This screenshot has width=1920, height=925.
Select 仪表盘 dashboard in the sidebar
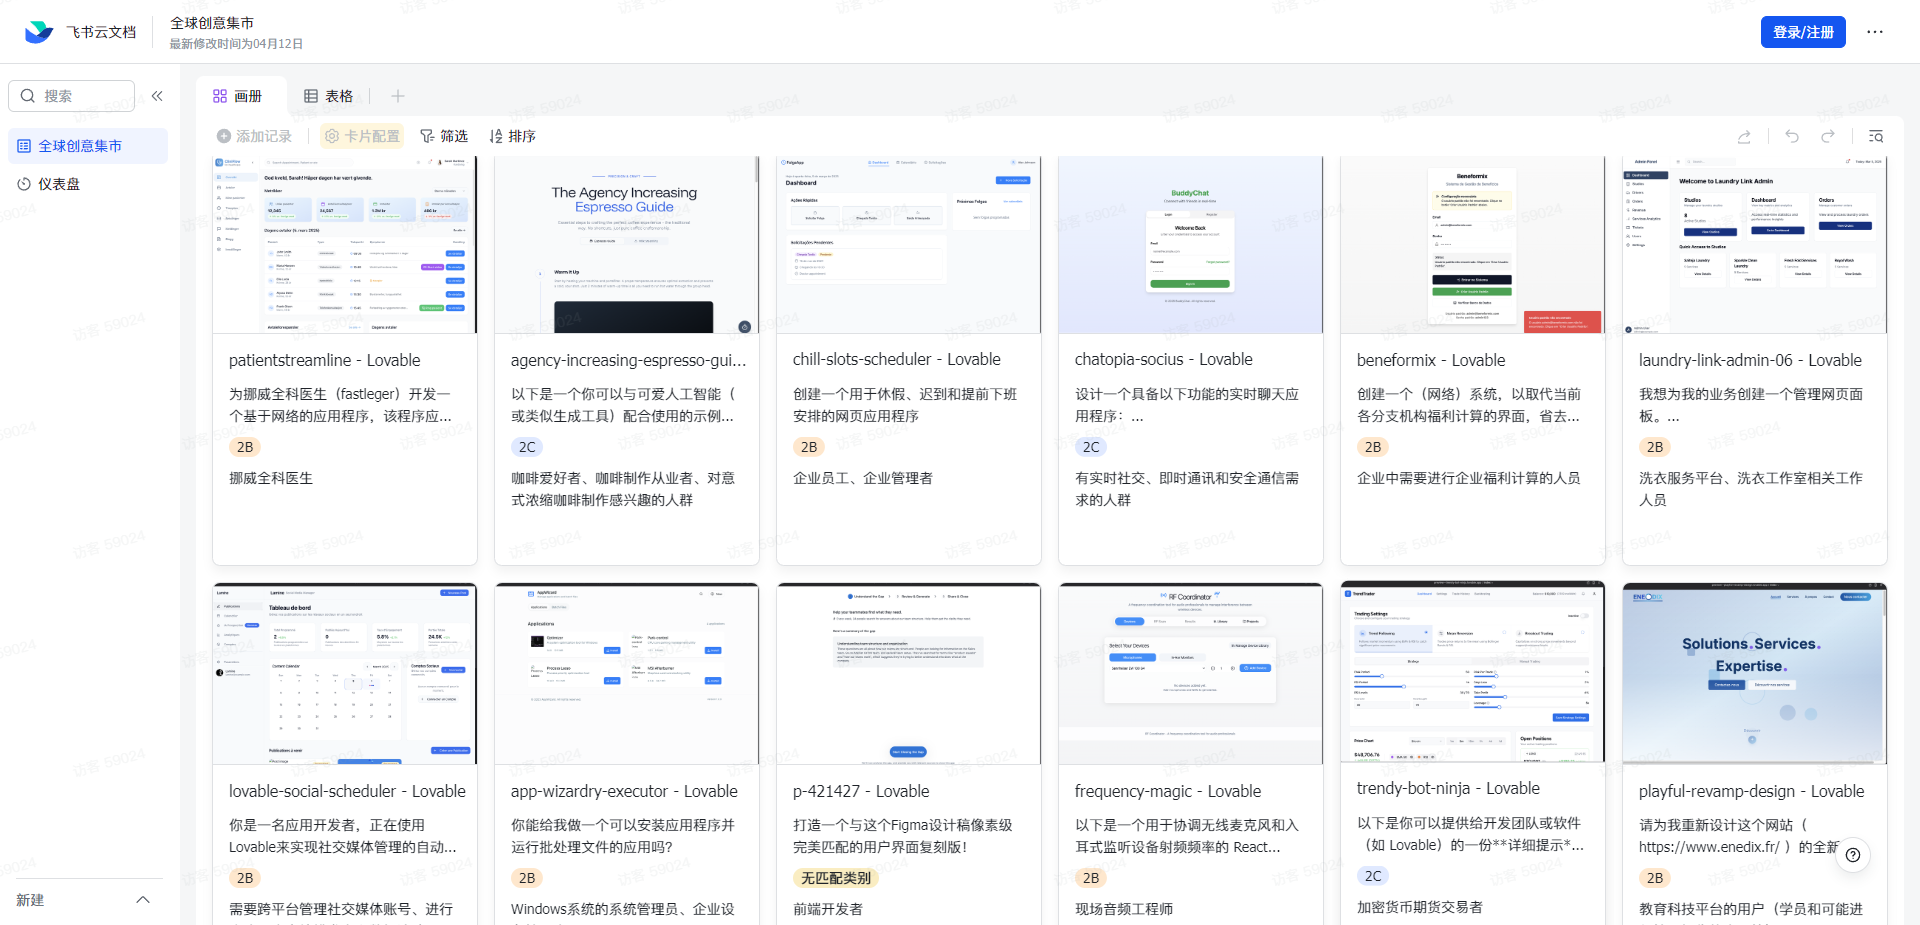tap(62, 183)
